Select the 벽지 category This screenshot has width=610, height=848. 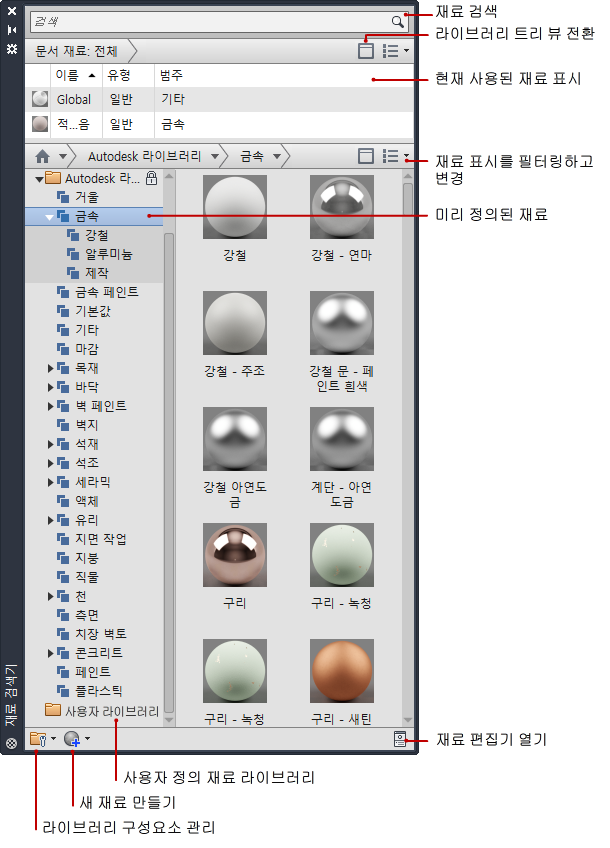tap(87, 425)
